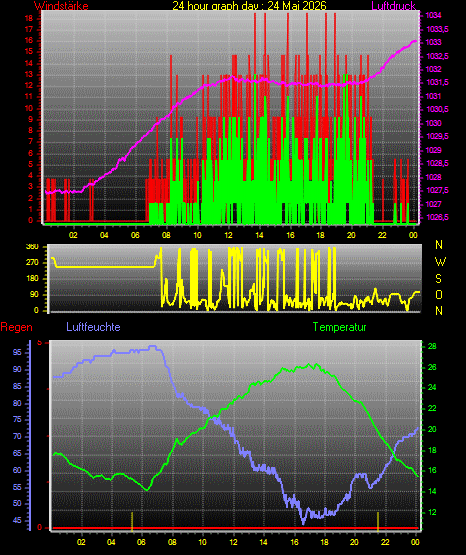This screenshot has height=555, width=466.
Task: Click the 12 hour tick on wind graph
Action: pyautogui.click(x=228, y=235)
